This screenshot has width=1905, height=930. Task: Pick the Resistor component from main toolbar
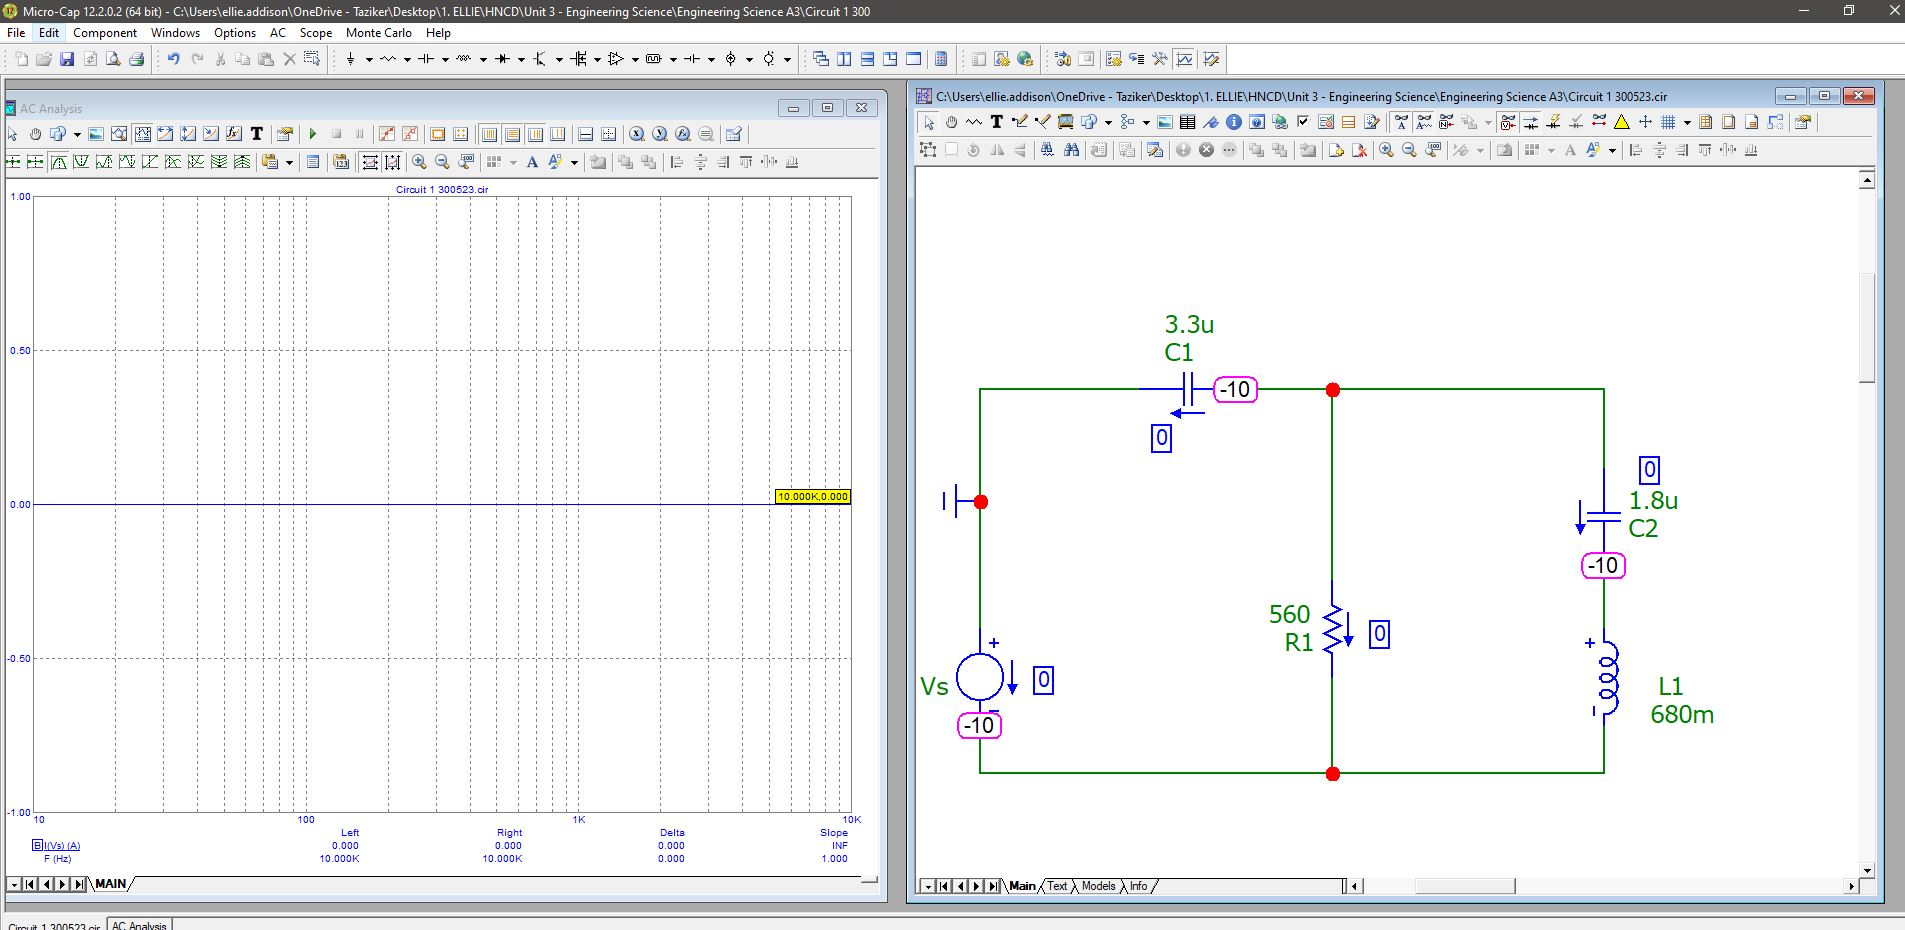pos(387,59)
